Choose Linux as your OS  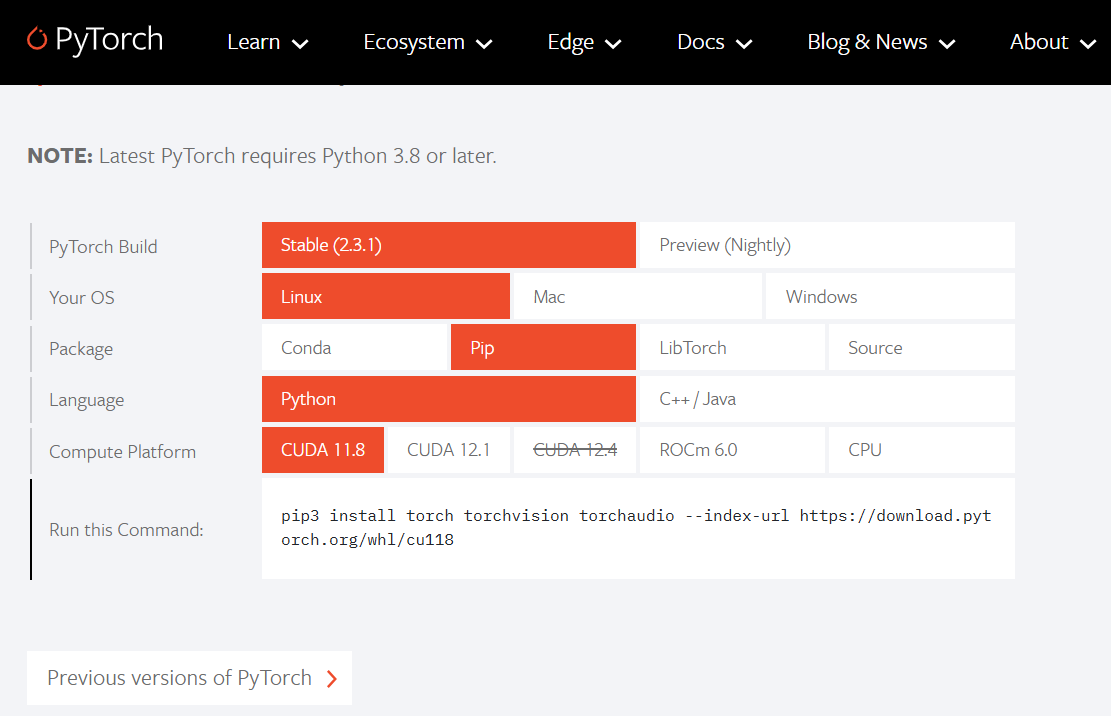coord(385,296)
